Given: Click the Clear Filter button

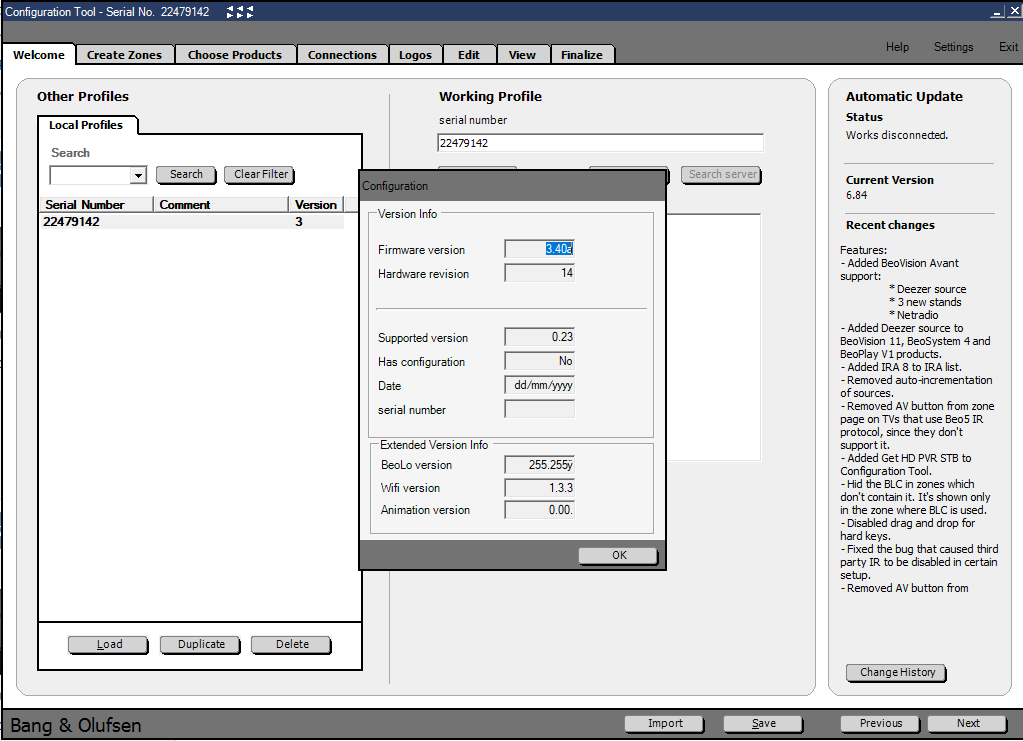Looking at the screenshot, I should (x=261, y=174).
